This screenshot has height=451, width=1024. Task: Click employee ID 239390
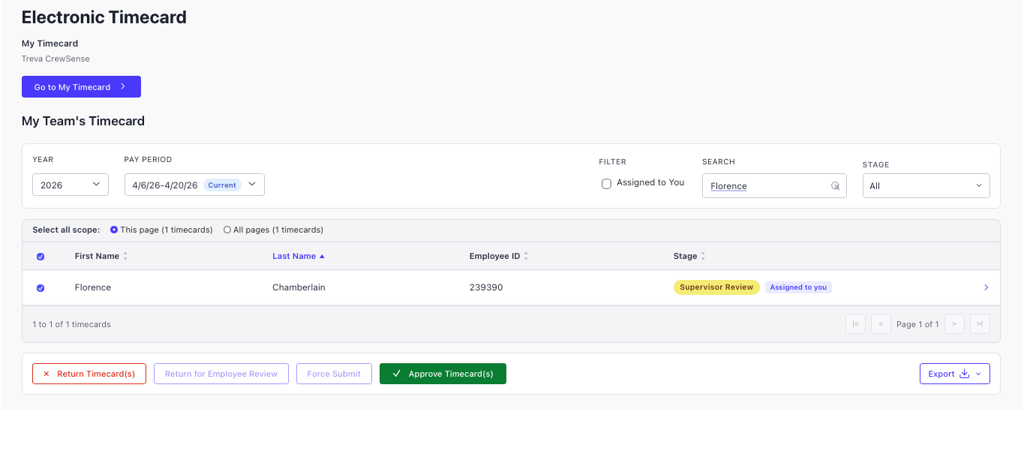pyautogui.click(x=486, y=287)
